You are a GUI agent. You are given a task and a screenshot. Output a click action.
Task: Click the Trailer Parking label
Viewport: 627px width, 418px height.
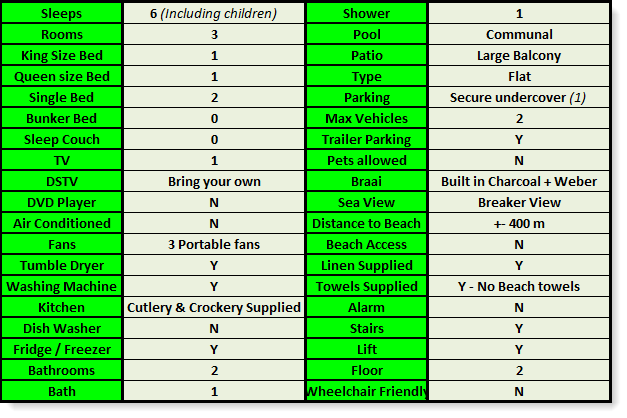point(367,140)
